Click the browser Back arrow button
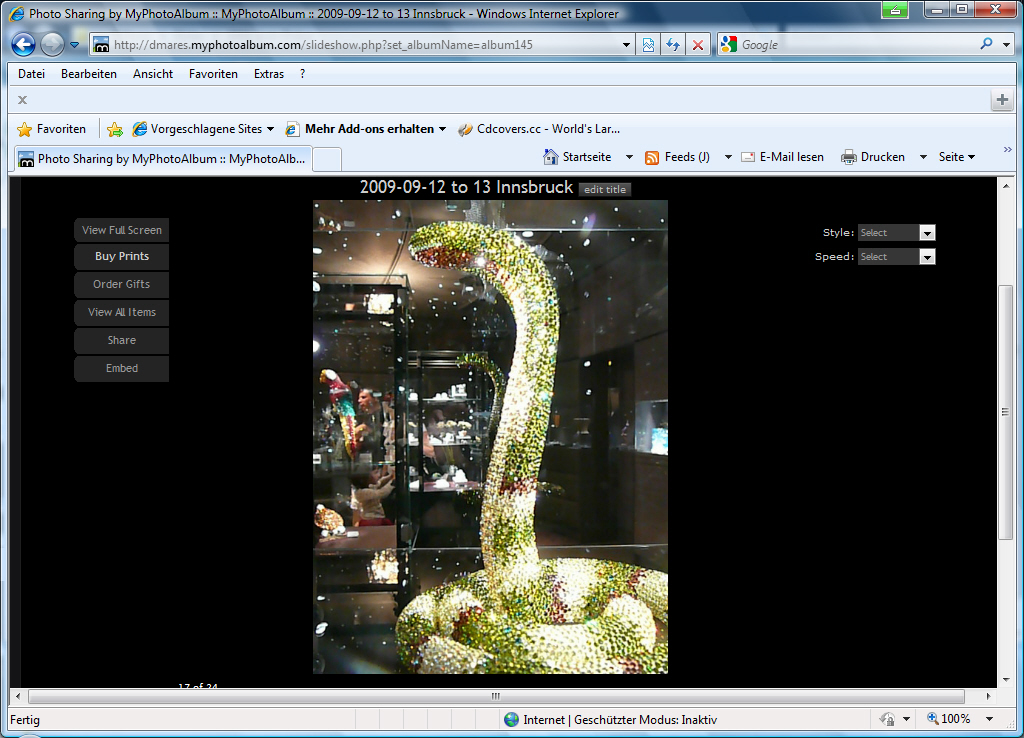1024x738 pixels. point(24,45)
